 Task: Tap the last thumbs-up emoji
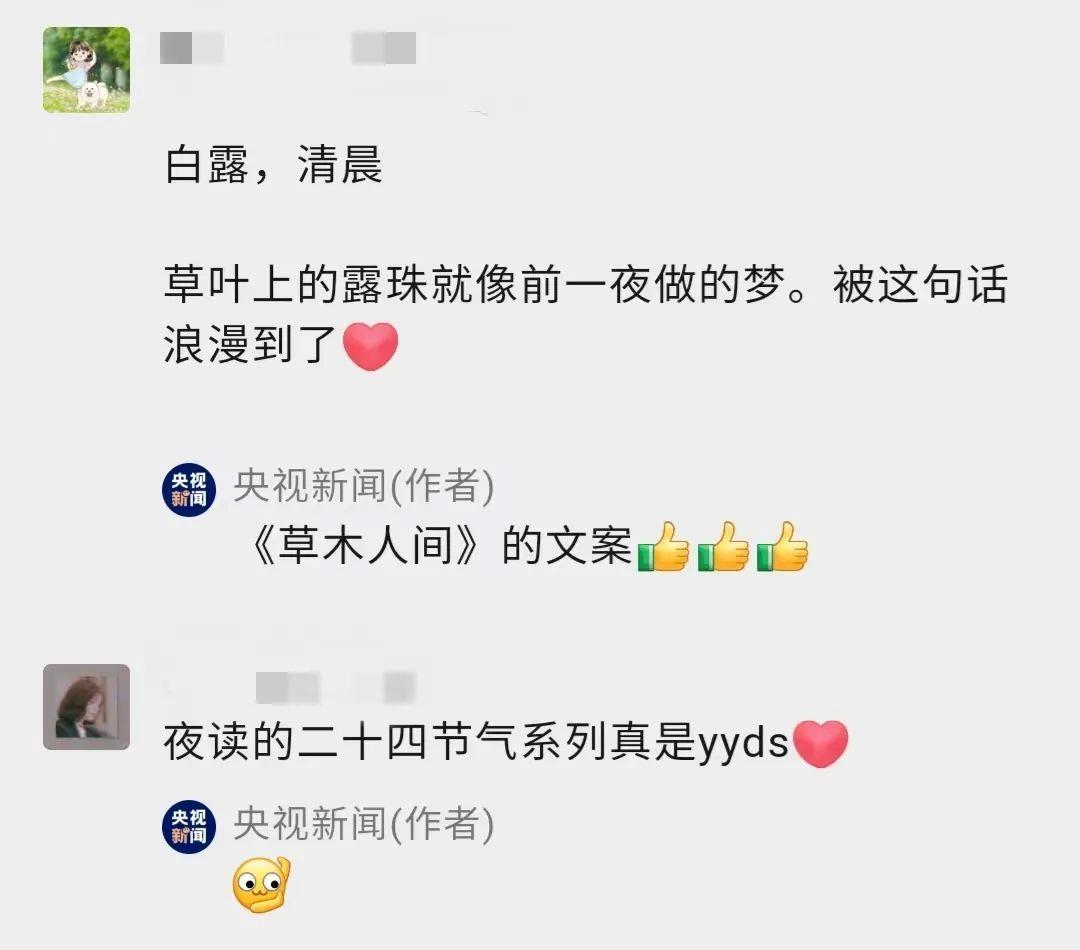point(782,546)
